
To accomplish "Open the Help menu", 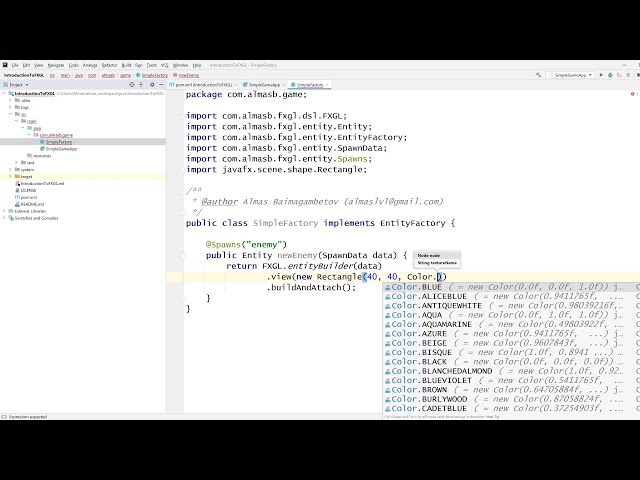I will coord(197,65).
